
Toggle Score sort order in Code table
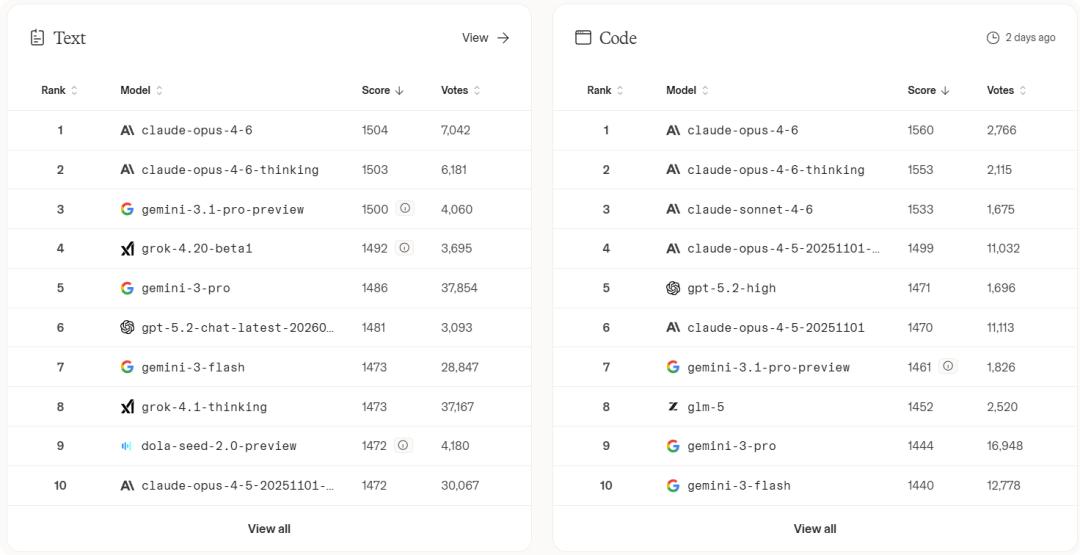928,90
